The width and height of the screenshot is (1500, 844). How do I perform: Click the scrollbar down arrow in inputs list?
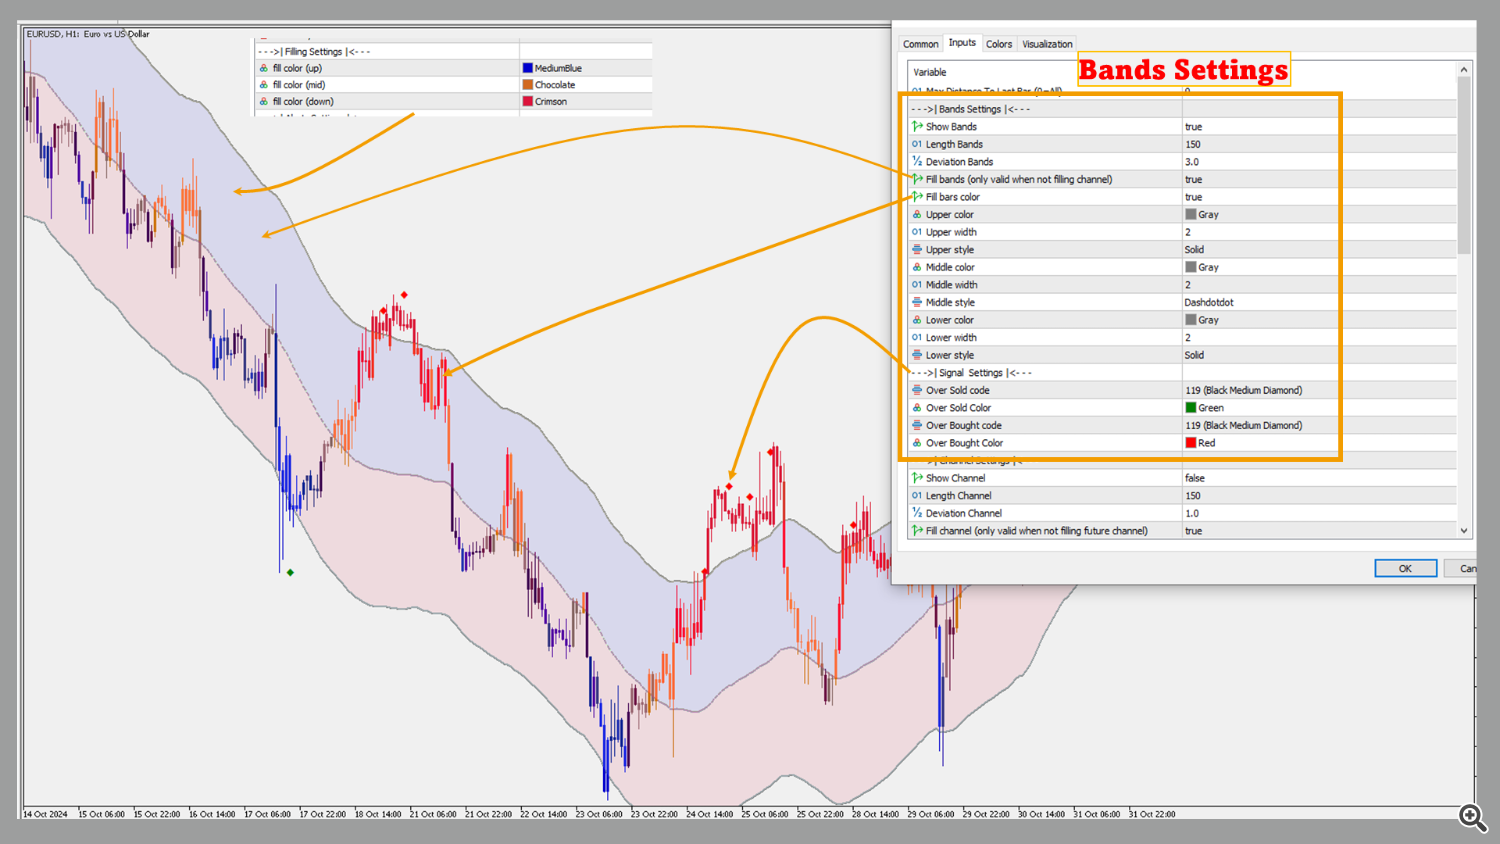[1464, 531]
